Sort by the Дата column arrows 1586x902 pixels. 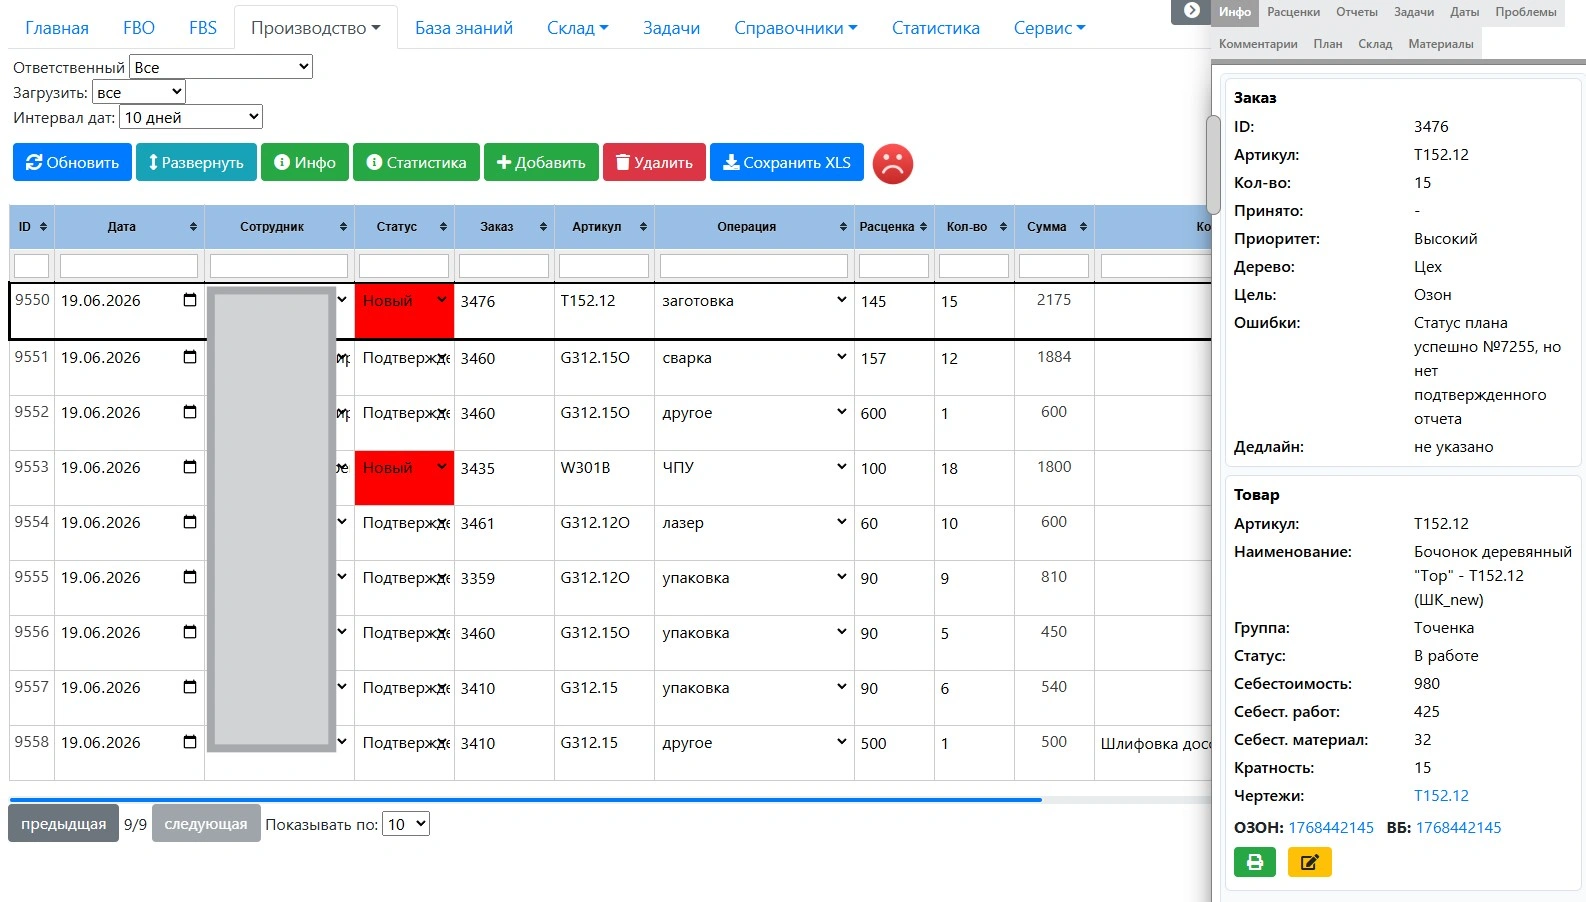(x=193, y=227)
